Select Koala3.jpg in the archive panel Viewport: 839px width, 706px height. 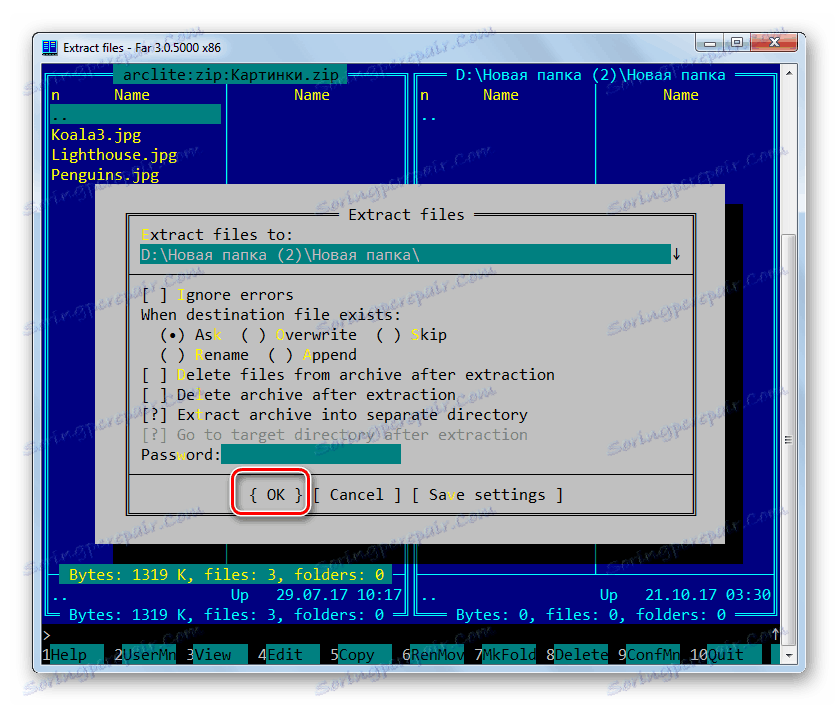[96, 134]
